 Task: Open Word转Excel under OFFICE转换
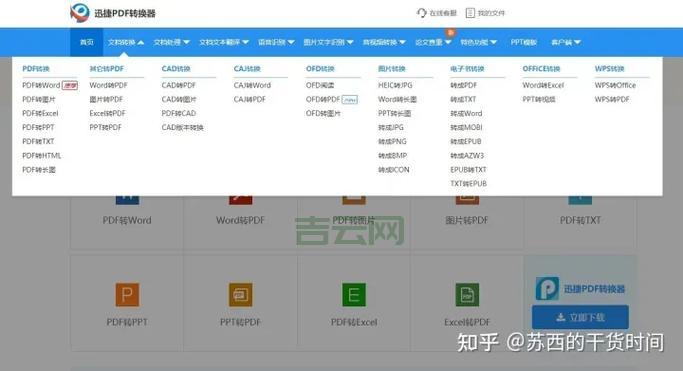[543, 85]
